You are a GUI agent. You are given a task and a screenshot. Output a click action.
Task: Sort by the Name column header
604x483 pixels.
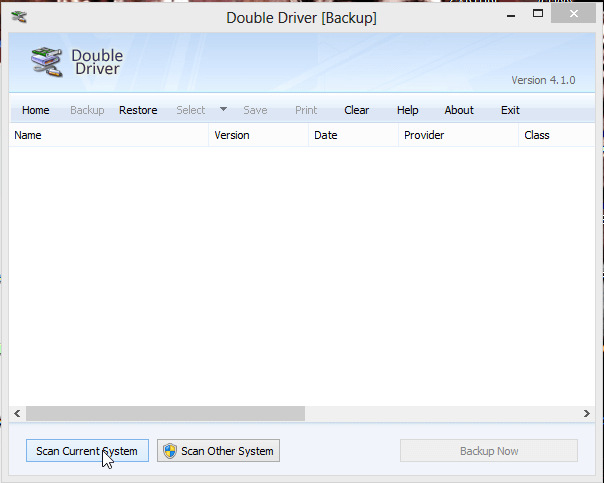click(109, 135)
